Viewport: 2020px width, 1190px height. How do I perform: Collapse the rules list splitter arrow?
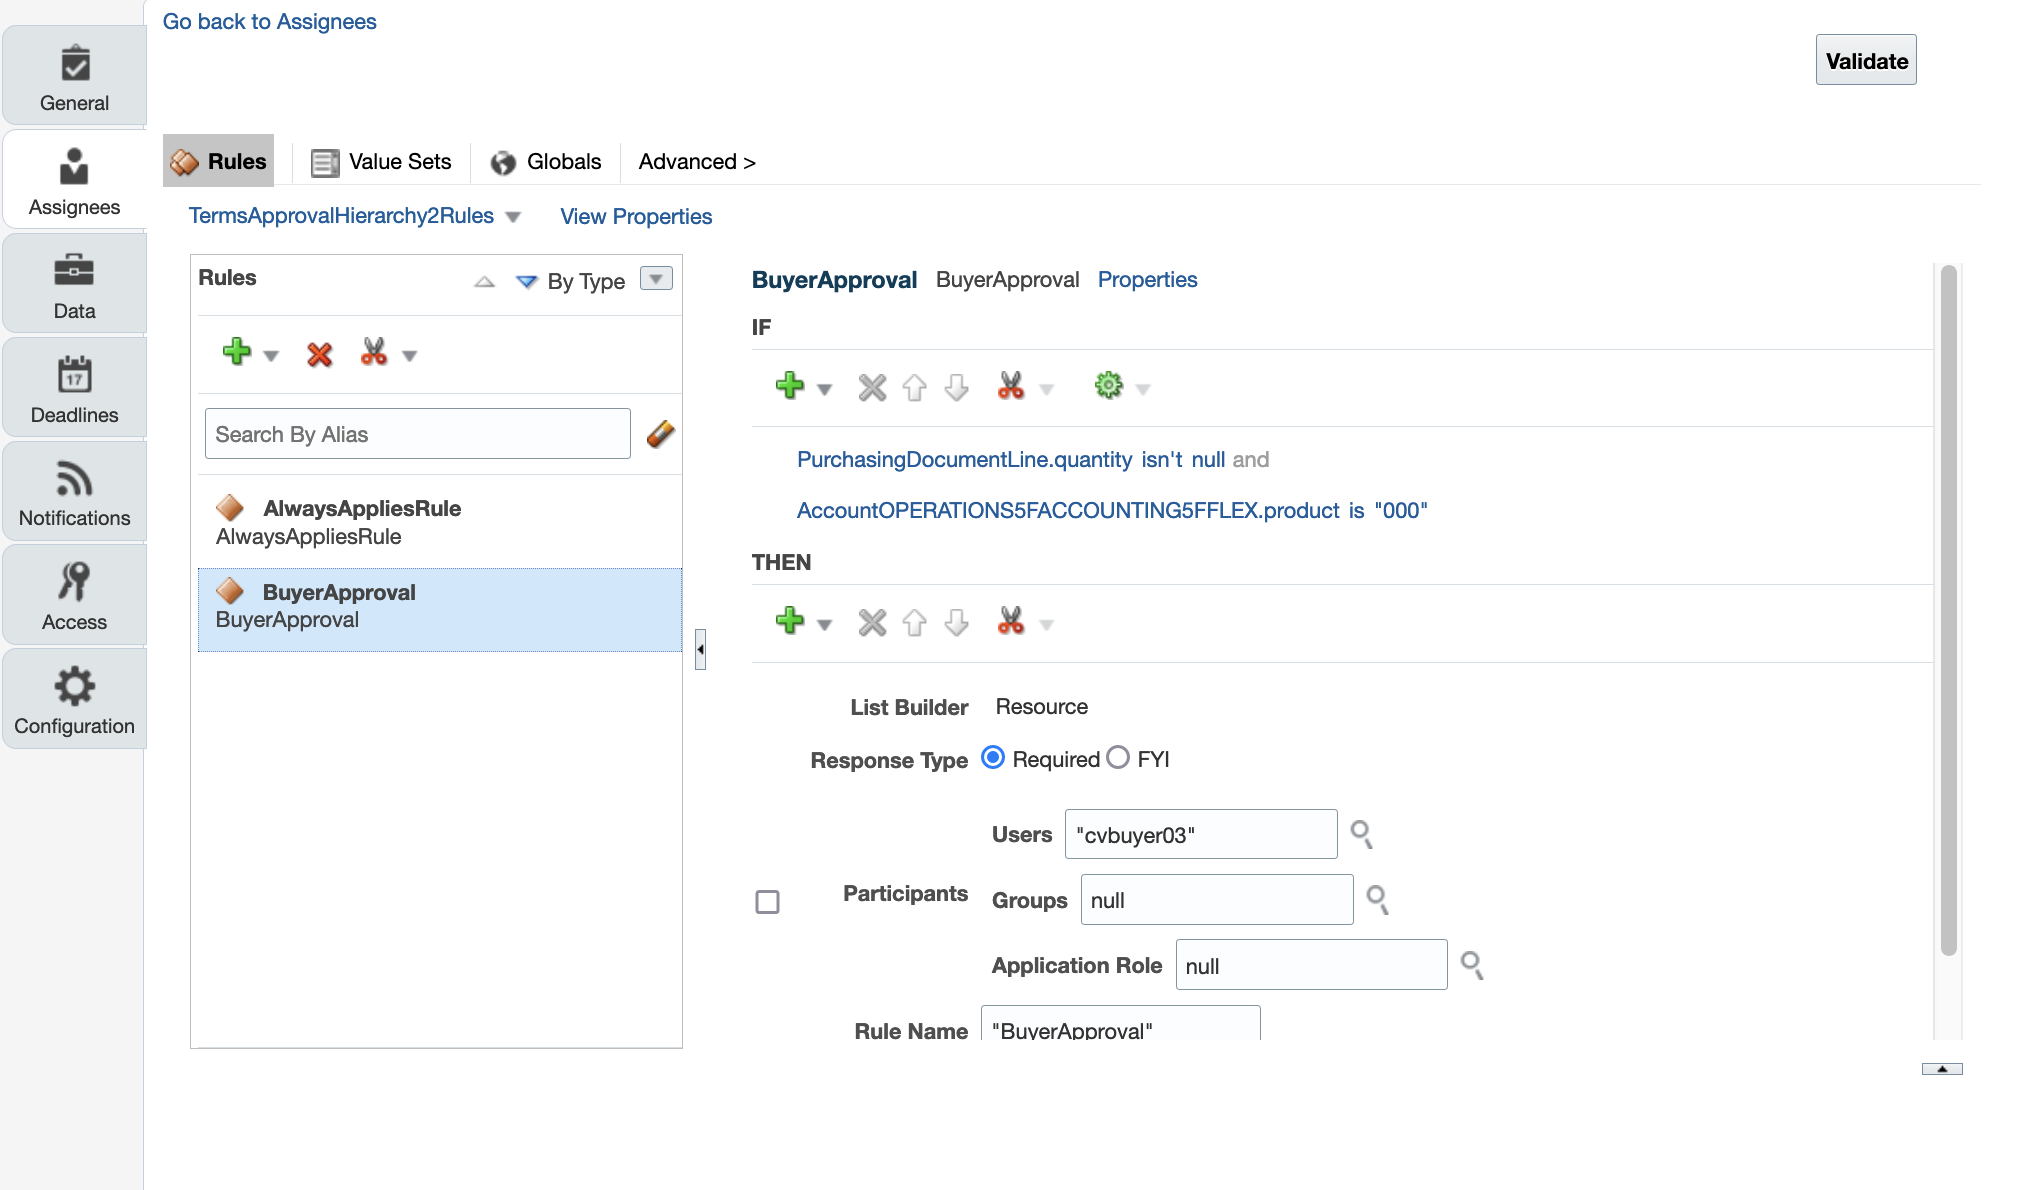(x=700, y=649)
